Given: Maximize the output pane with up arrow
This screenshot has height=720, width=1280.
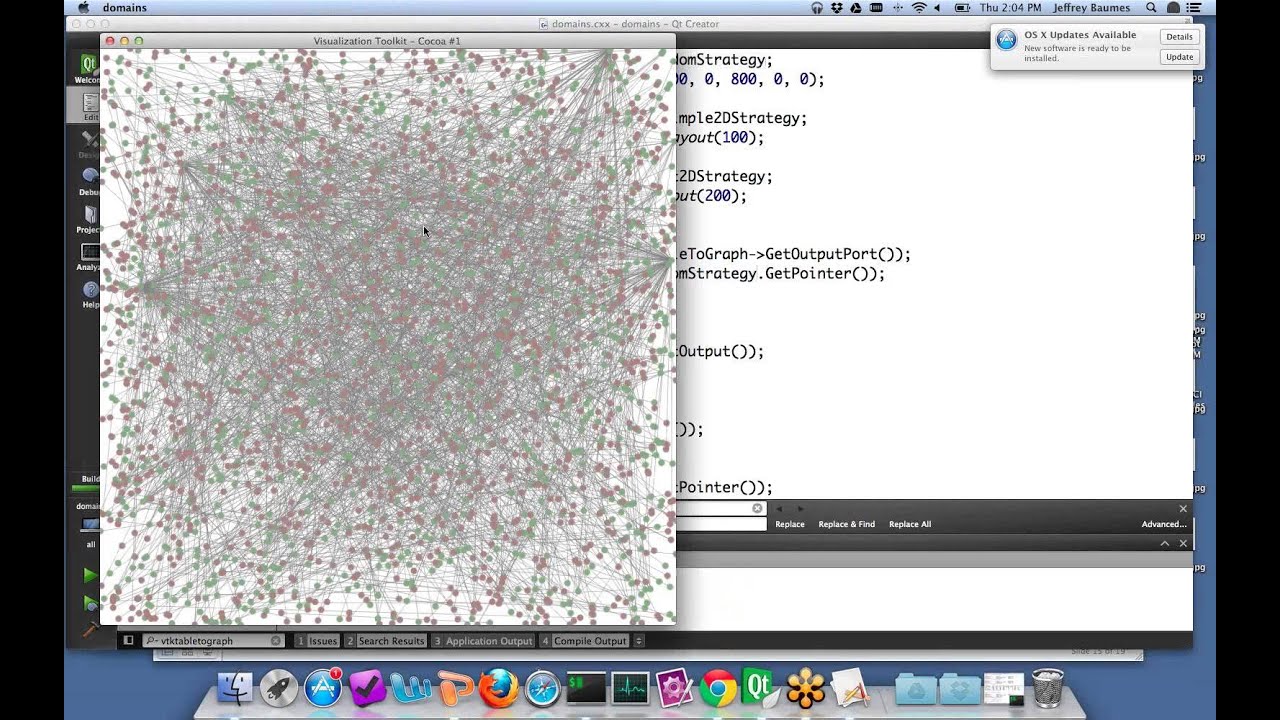Looking at the screenshot, I should [x=1165, y=543].
